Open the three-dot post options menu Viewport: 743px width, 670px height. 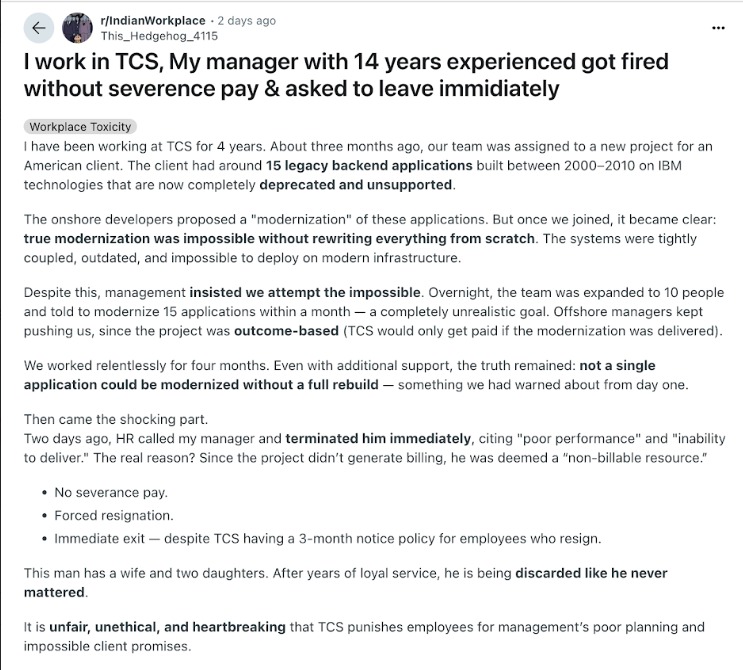(718, 27)
